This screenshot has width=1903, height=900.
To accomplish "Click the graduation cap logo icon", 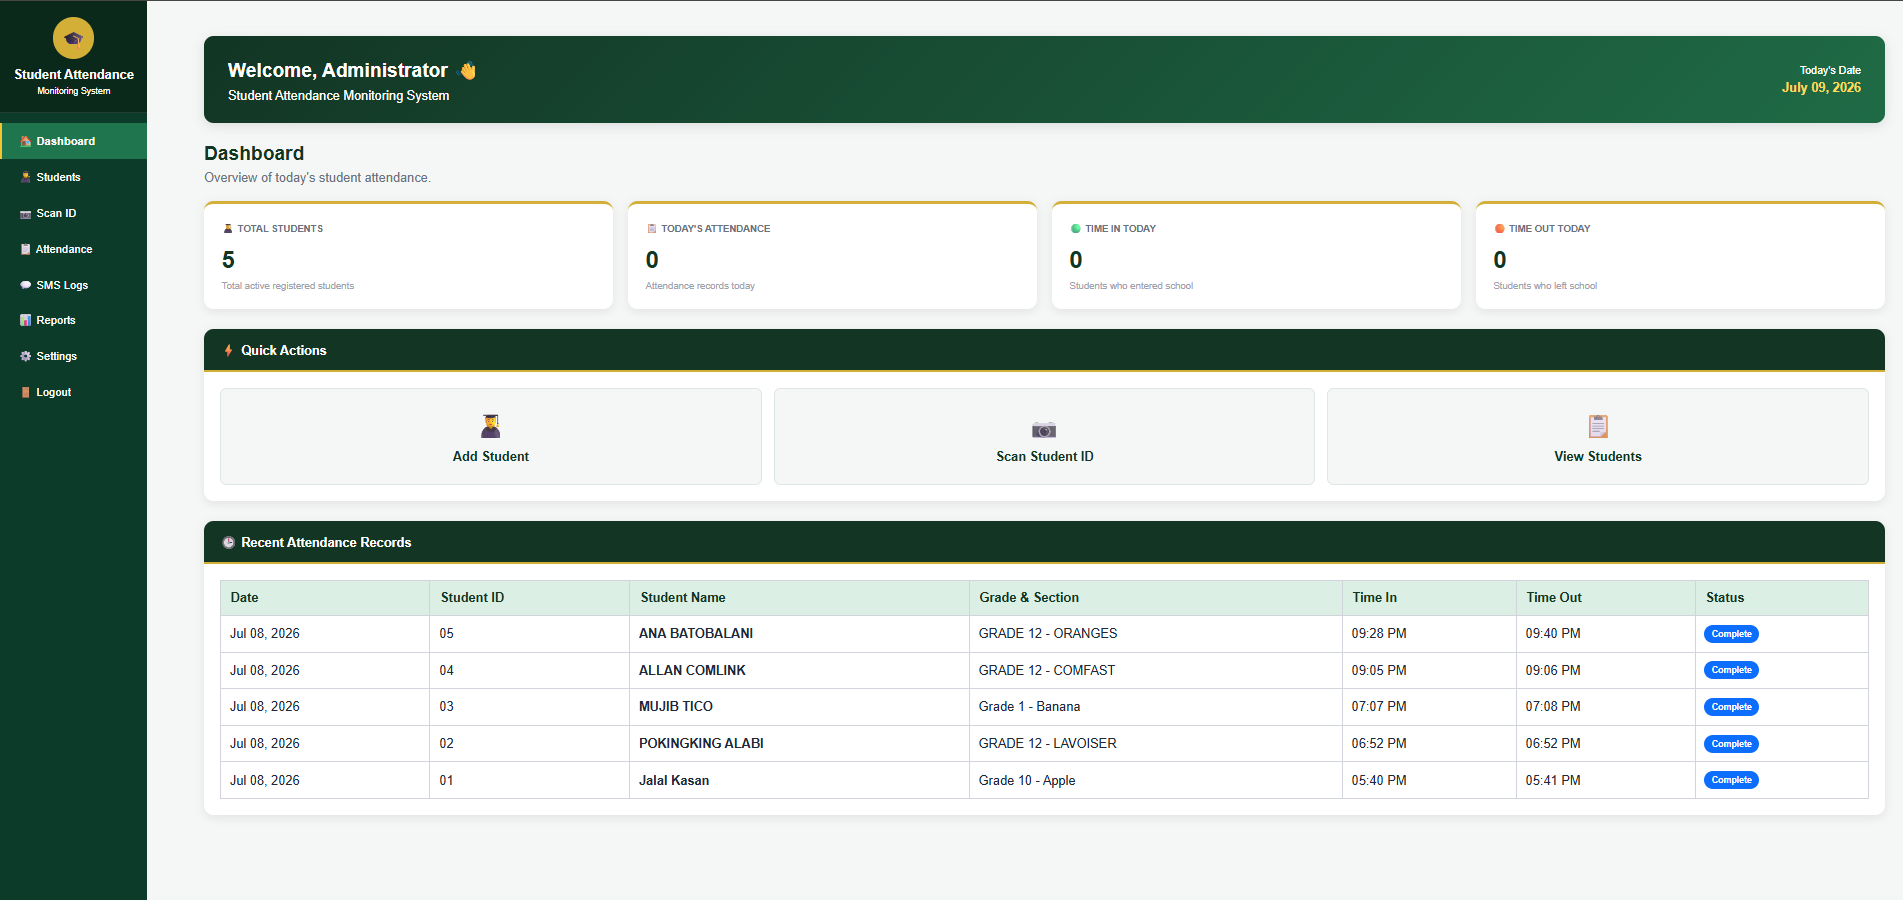I will [73, 38].
